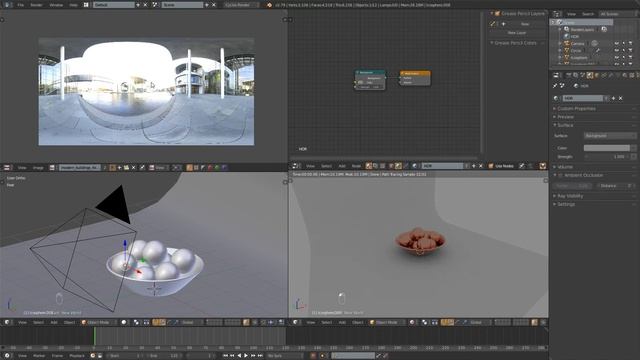This screenshot has width=640, height=360.
Task: Select the Camera object in the outliner
Action: coord(578,43)
